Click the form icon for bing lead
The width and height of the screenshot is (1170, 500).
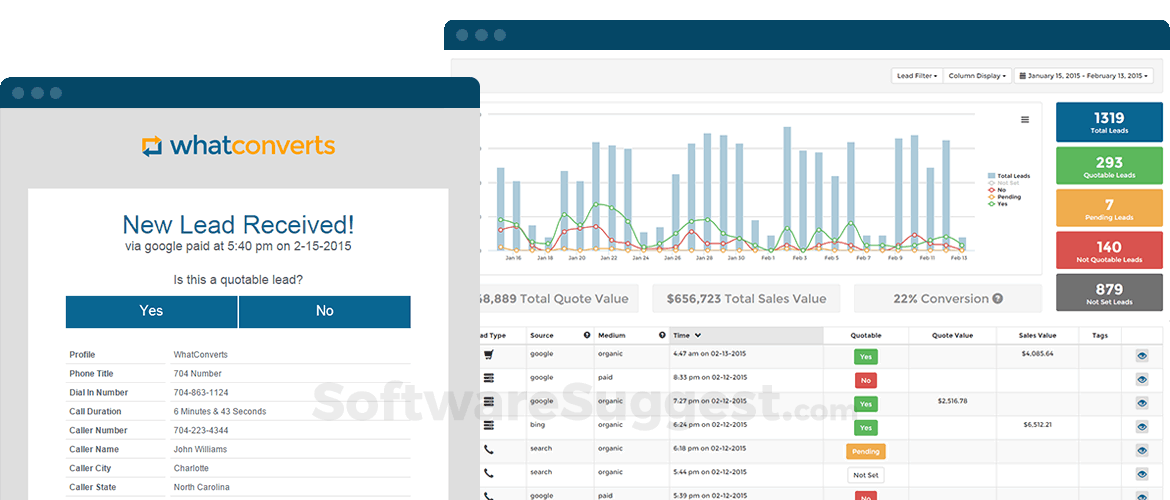tap(489, 427)
